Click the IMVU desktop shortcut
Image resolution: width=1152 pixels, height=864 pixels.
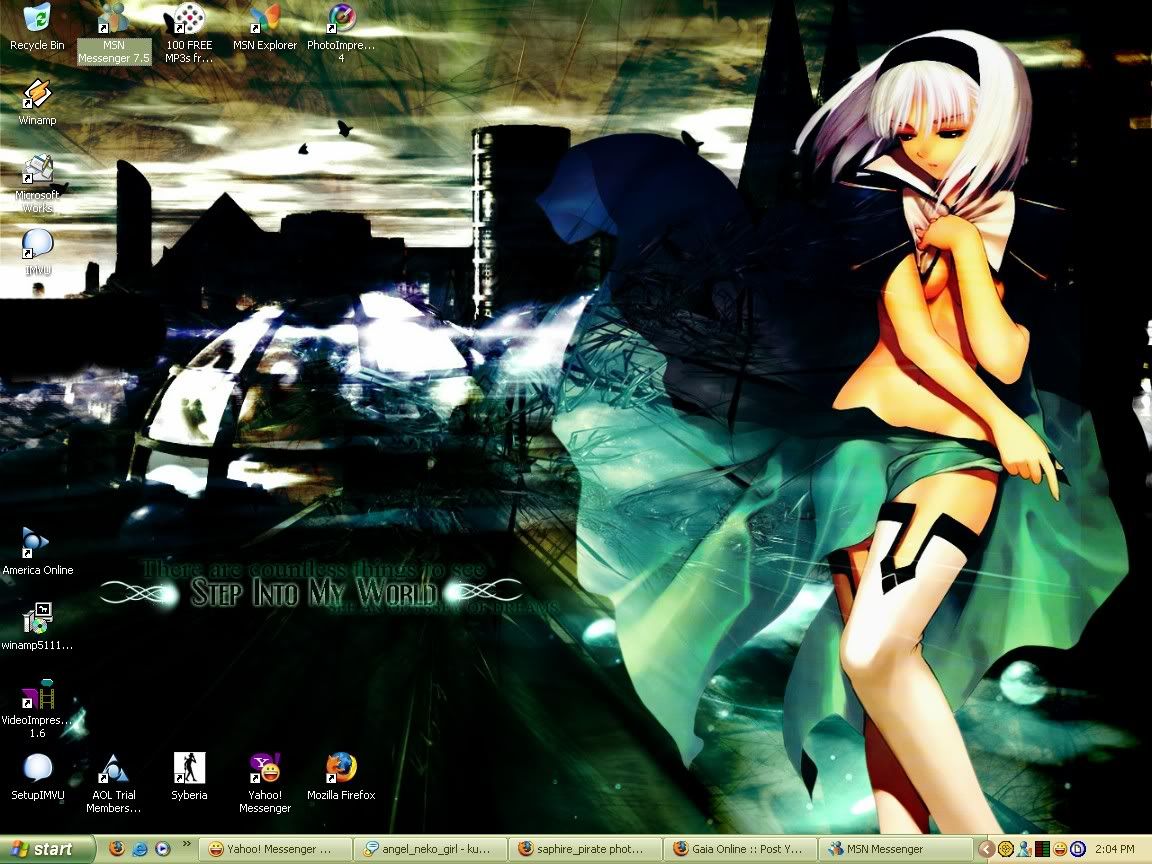tap(37, 252)
